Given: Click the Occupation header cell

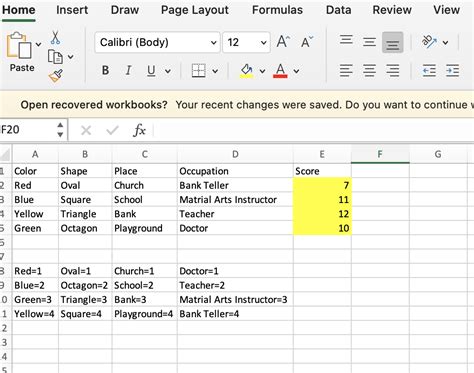Looking at the screenshot, I should pyautogui.click(x=235, y=171).
